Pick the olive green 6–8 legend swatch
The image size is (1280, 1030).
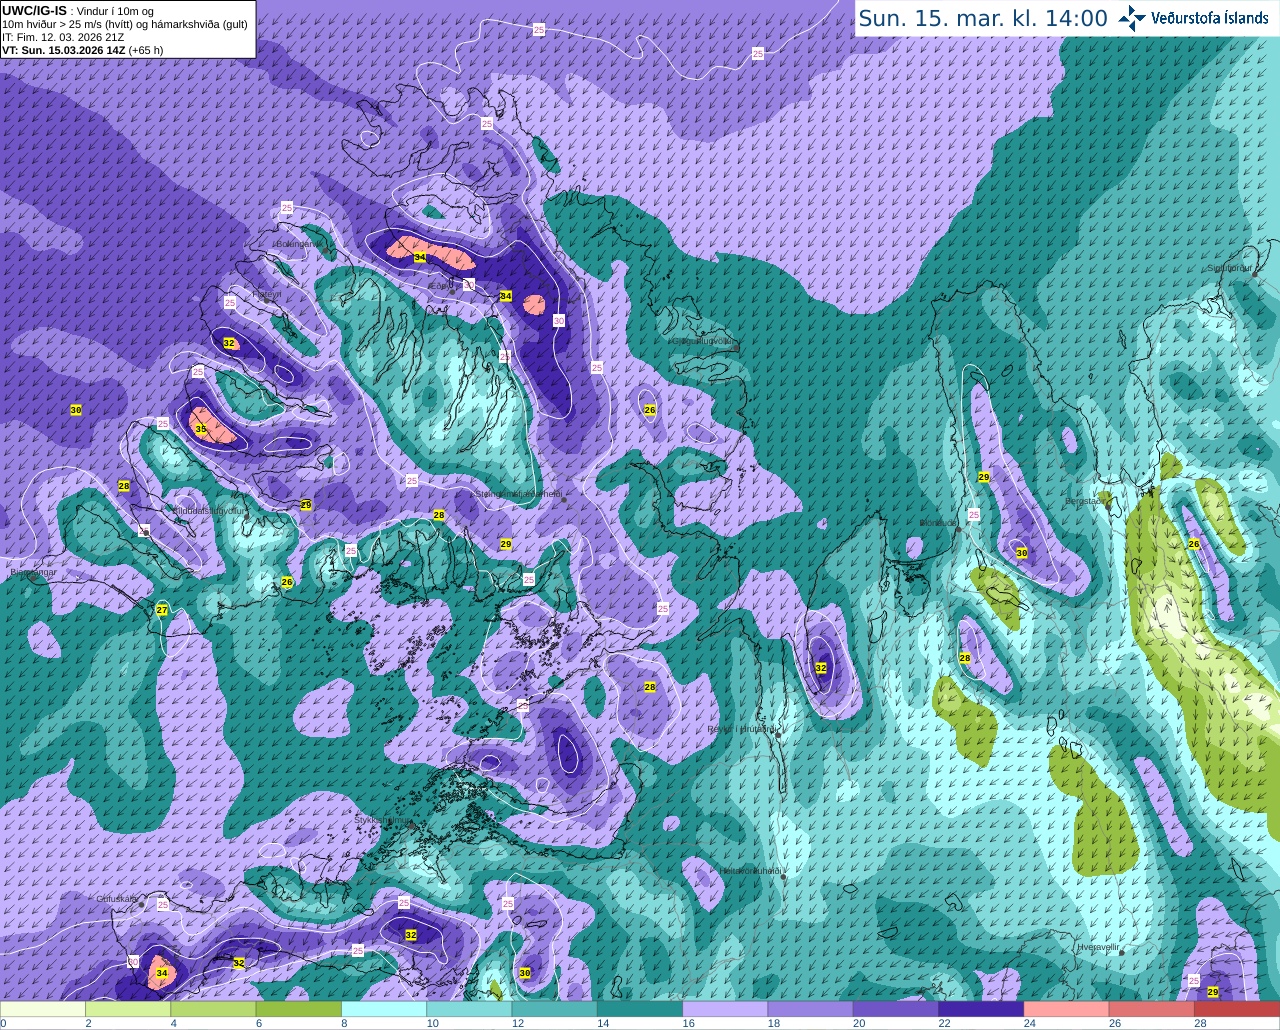(x=299, y=1010)
